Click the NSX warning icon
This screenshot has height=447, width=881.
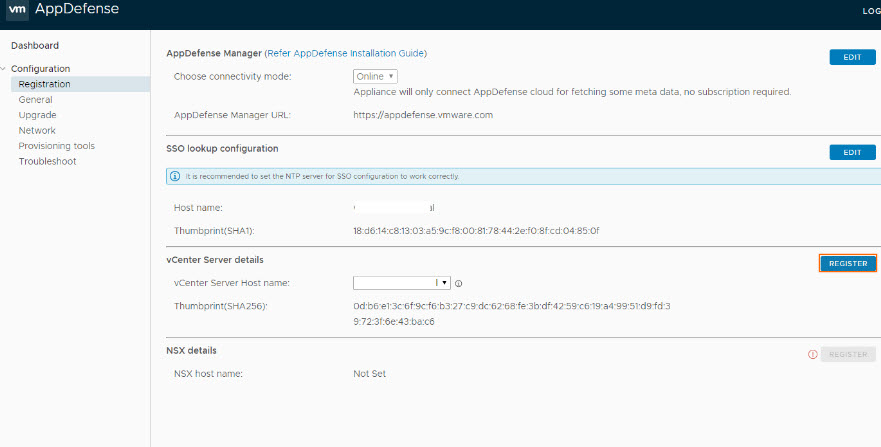(812, 355)
